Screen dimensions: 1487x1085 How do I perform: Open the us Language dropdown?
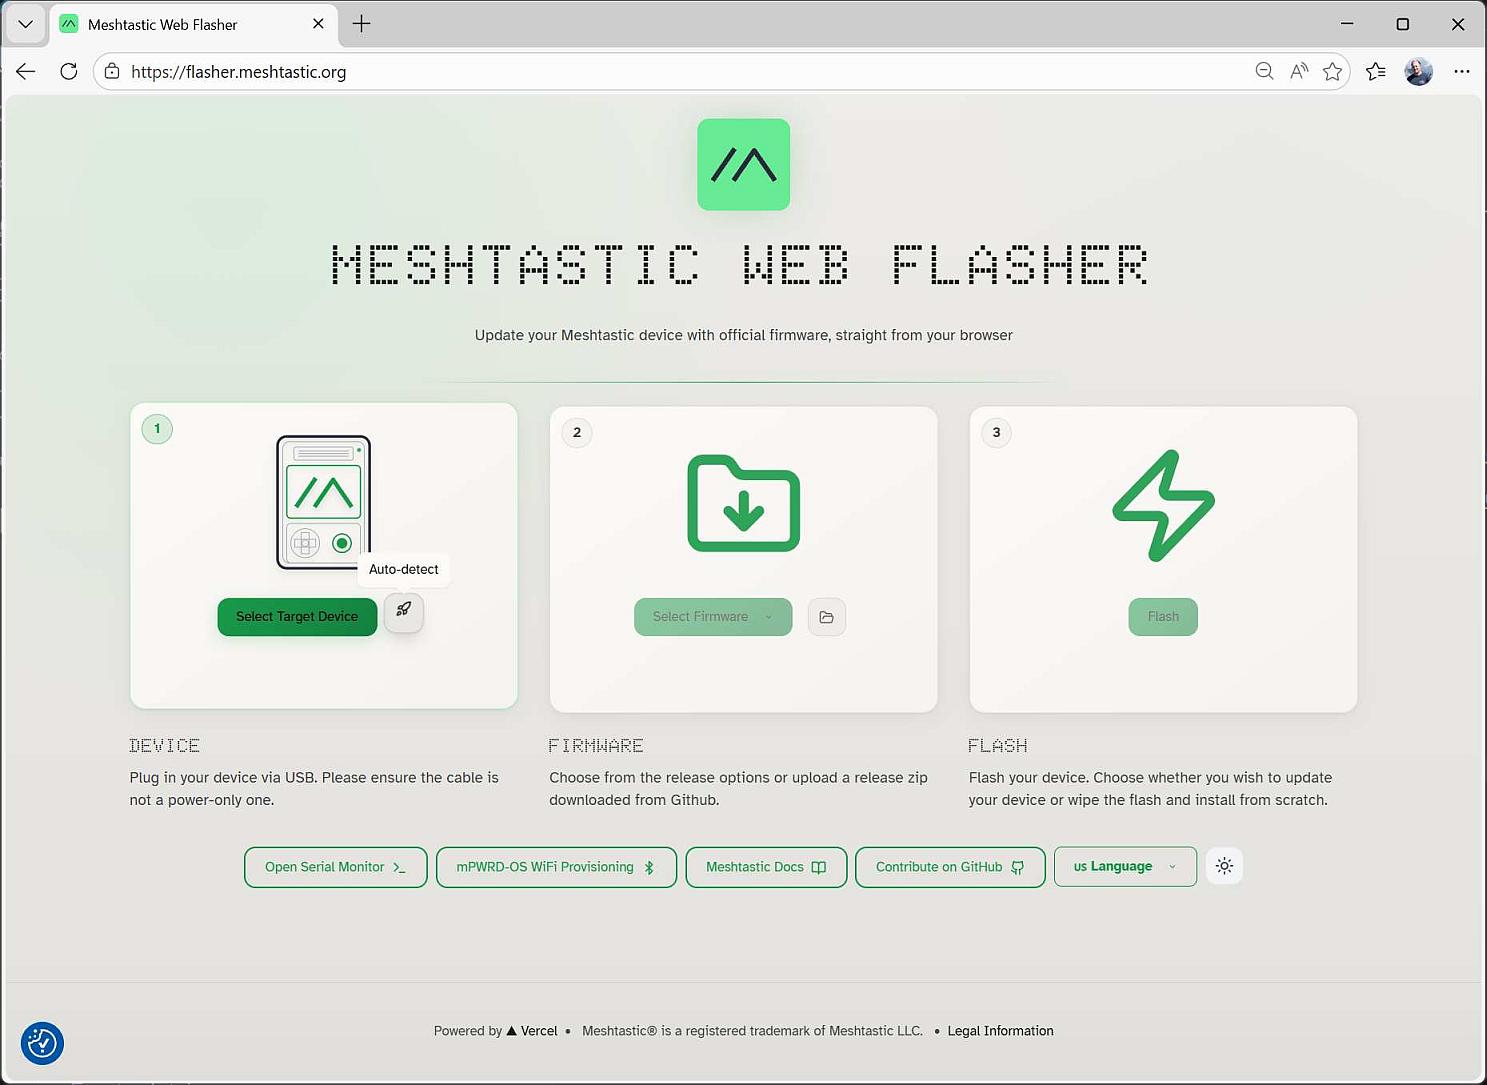(1124, 866)
